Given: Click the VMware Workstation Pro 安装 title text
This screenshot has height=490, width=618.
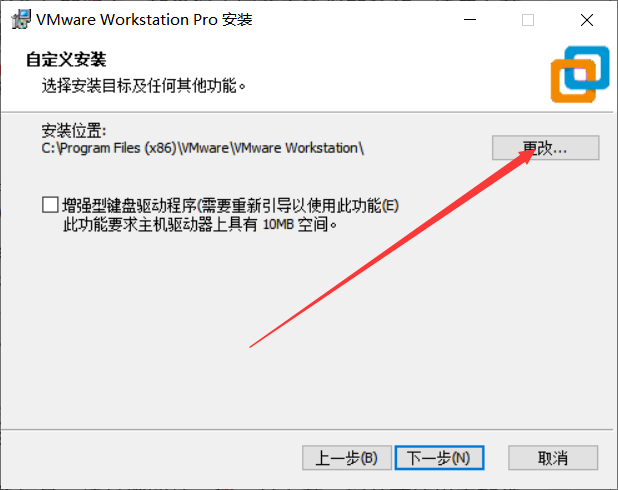Looking at the screenshot, I should (144, 20).
